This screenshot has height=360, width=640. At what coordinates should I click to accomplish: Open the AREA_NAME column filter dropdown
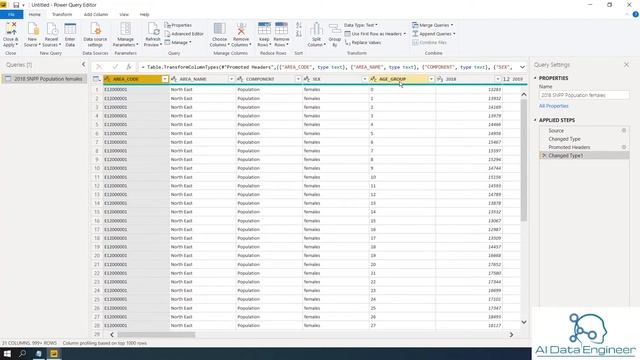231,79
